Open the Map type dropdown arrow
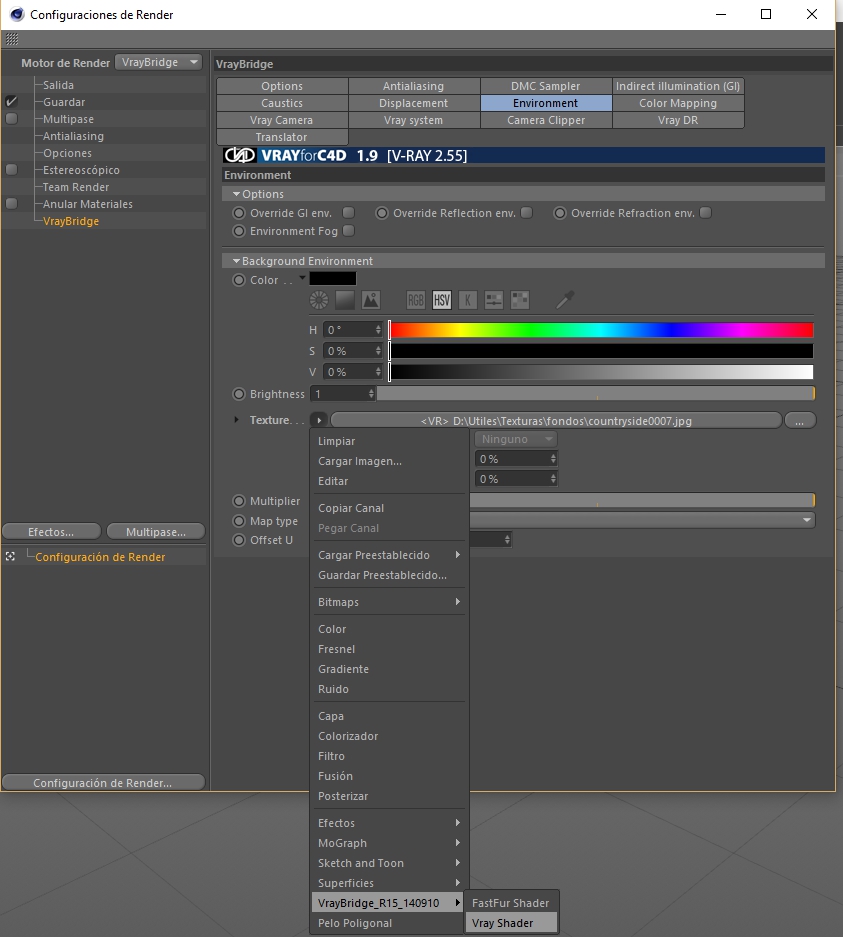 point(807,520)
